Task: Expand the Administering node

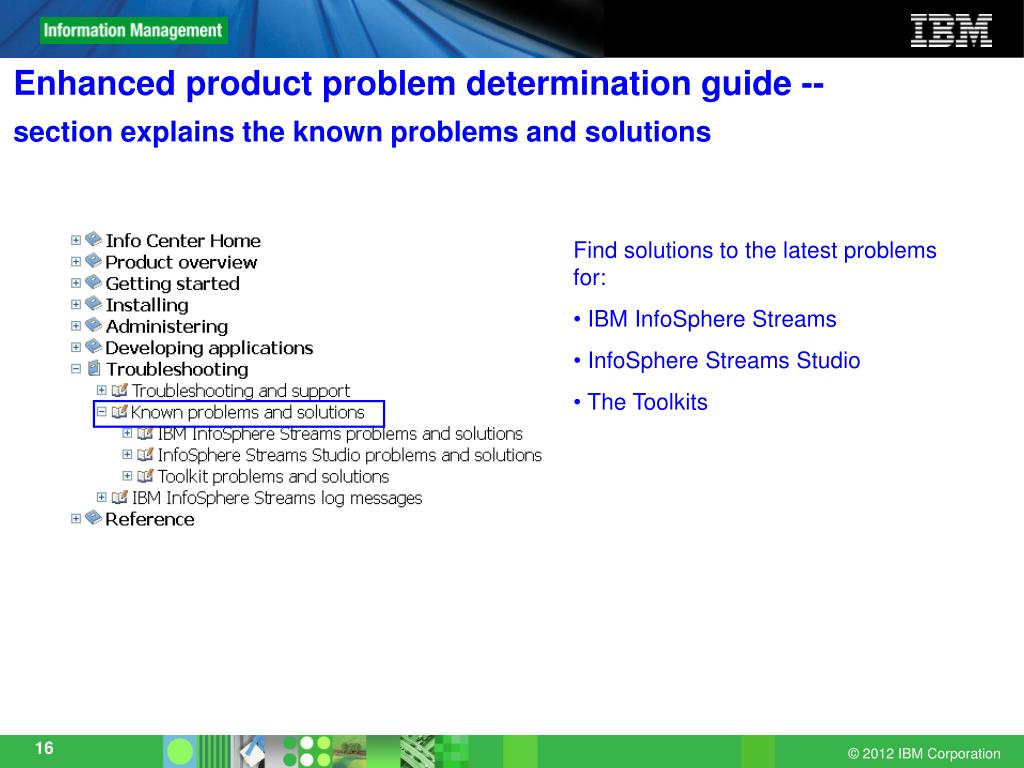Action: point(76,326)
